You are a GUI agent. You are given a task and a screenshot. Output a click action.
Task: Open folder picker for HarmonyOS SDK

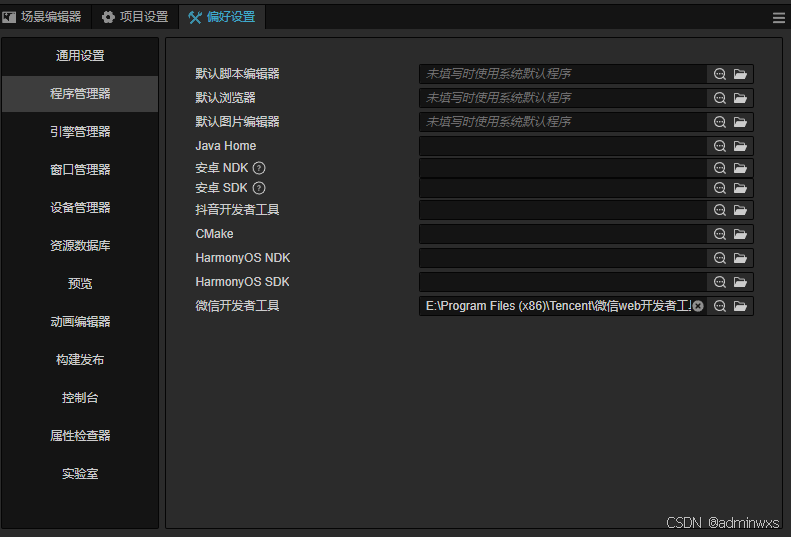click(740, 282)
